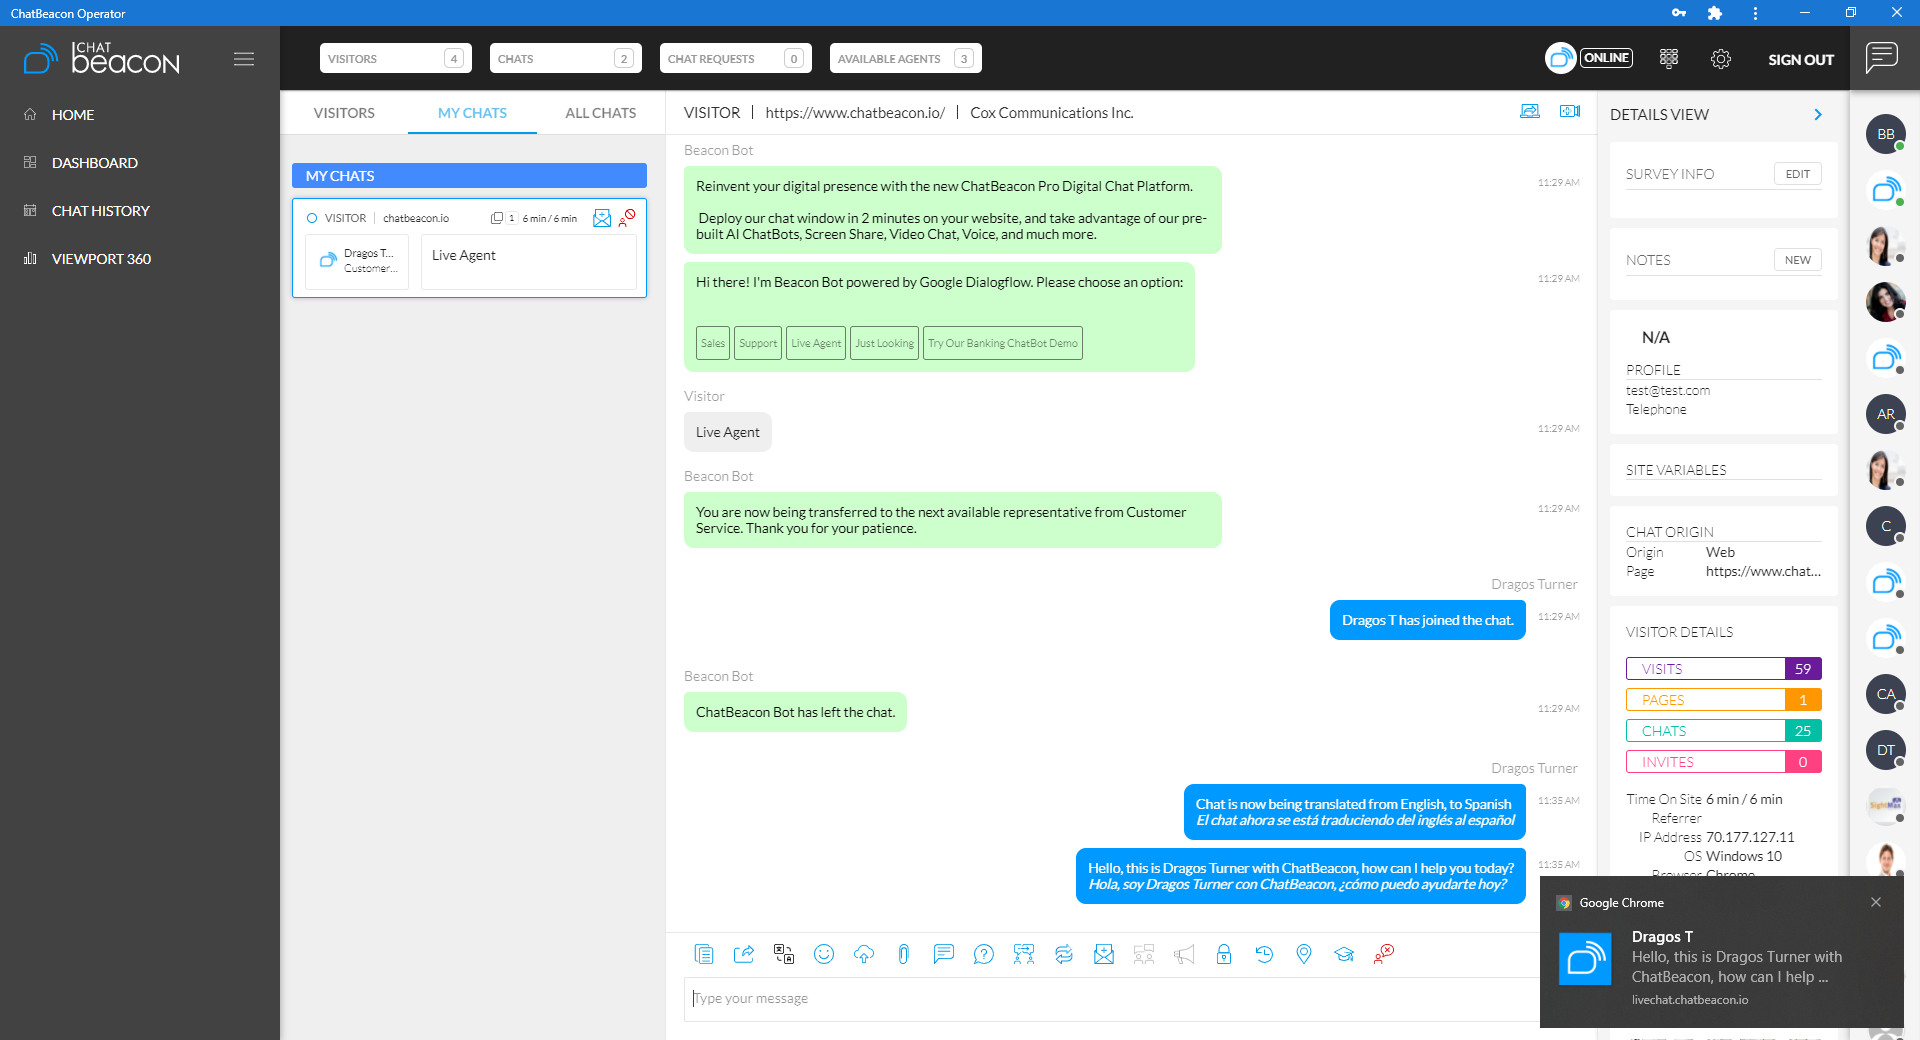This screenshot has height=1040, width=1920.
Task: Click the Sales option button in bot message
Action: (x=712, y=343)
